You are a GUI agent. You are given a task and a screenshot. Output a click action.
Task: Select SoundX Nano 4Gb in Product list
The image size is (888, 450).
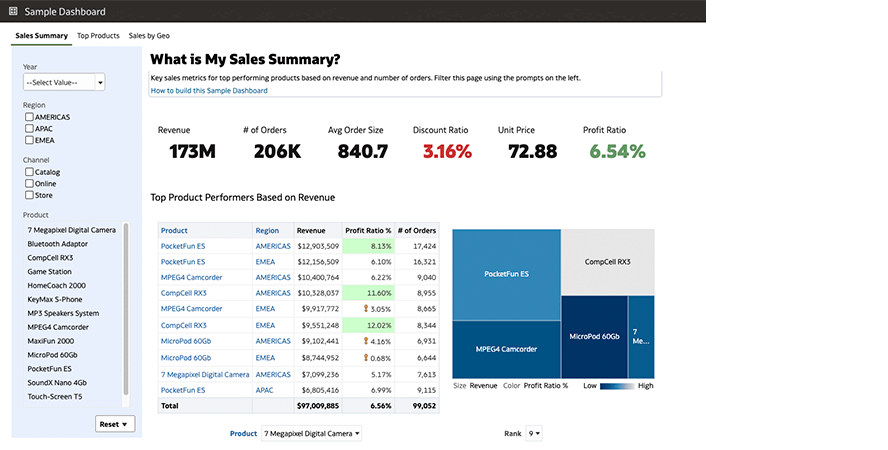(x=57, y=383)
